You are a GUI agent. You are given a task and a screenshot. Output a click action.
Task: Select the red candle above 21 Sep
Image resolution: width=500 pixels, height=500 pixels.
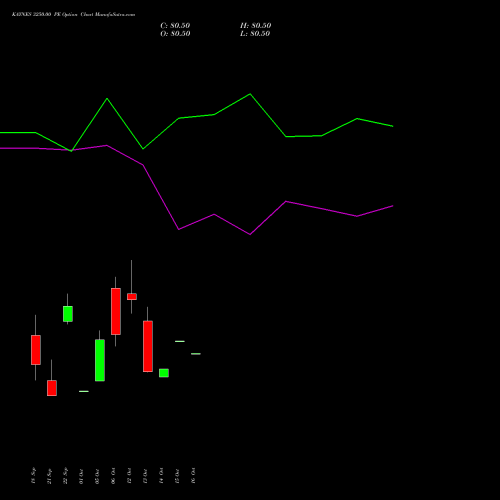(52, 388)
